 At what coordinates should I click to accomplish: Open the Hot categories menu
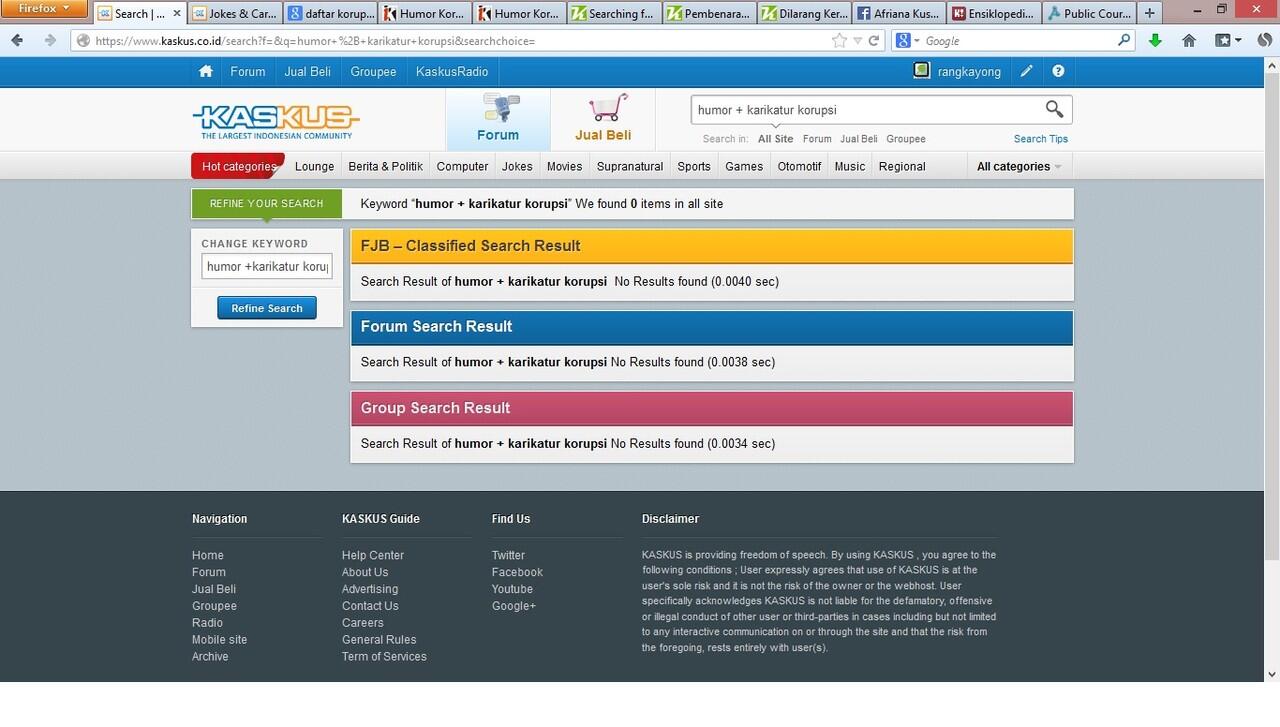coord(238,166)
